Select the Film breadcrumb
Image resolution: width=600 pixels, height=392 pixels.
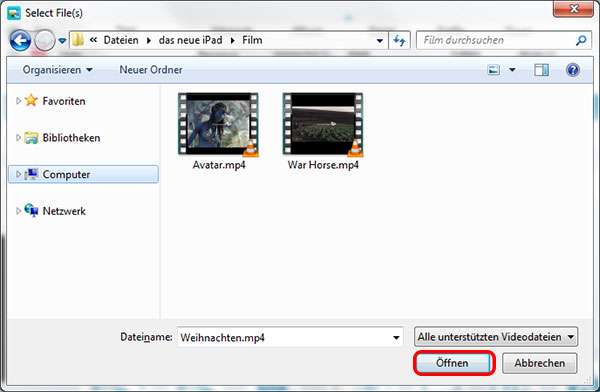point(252,40)
